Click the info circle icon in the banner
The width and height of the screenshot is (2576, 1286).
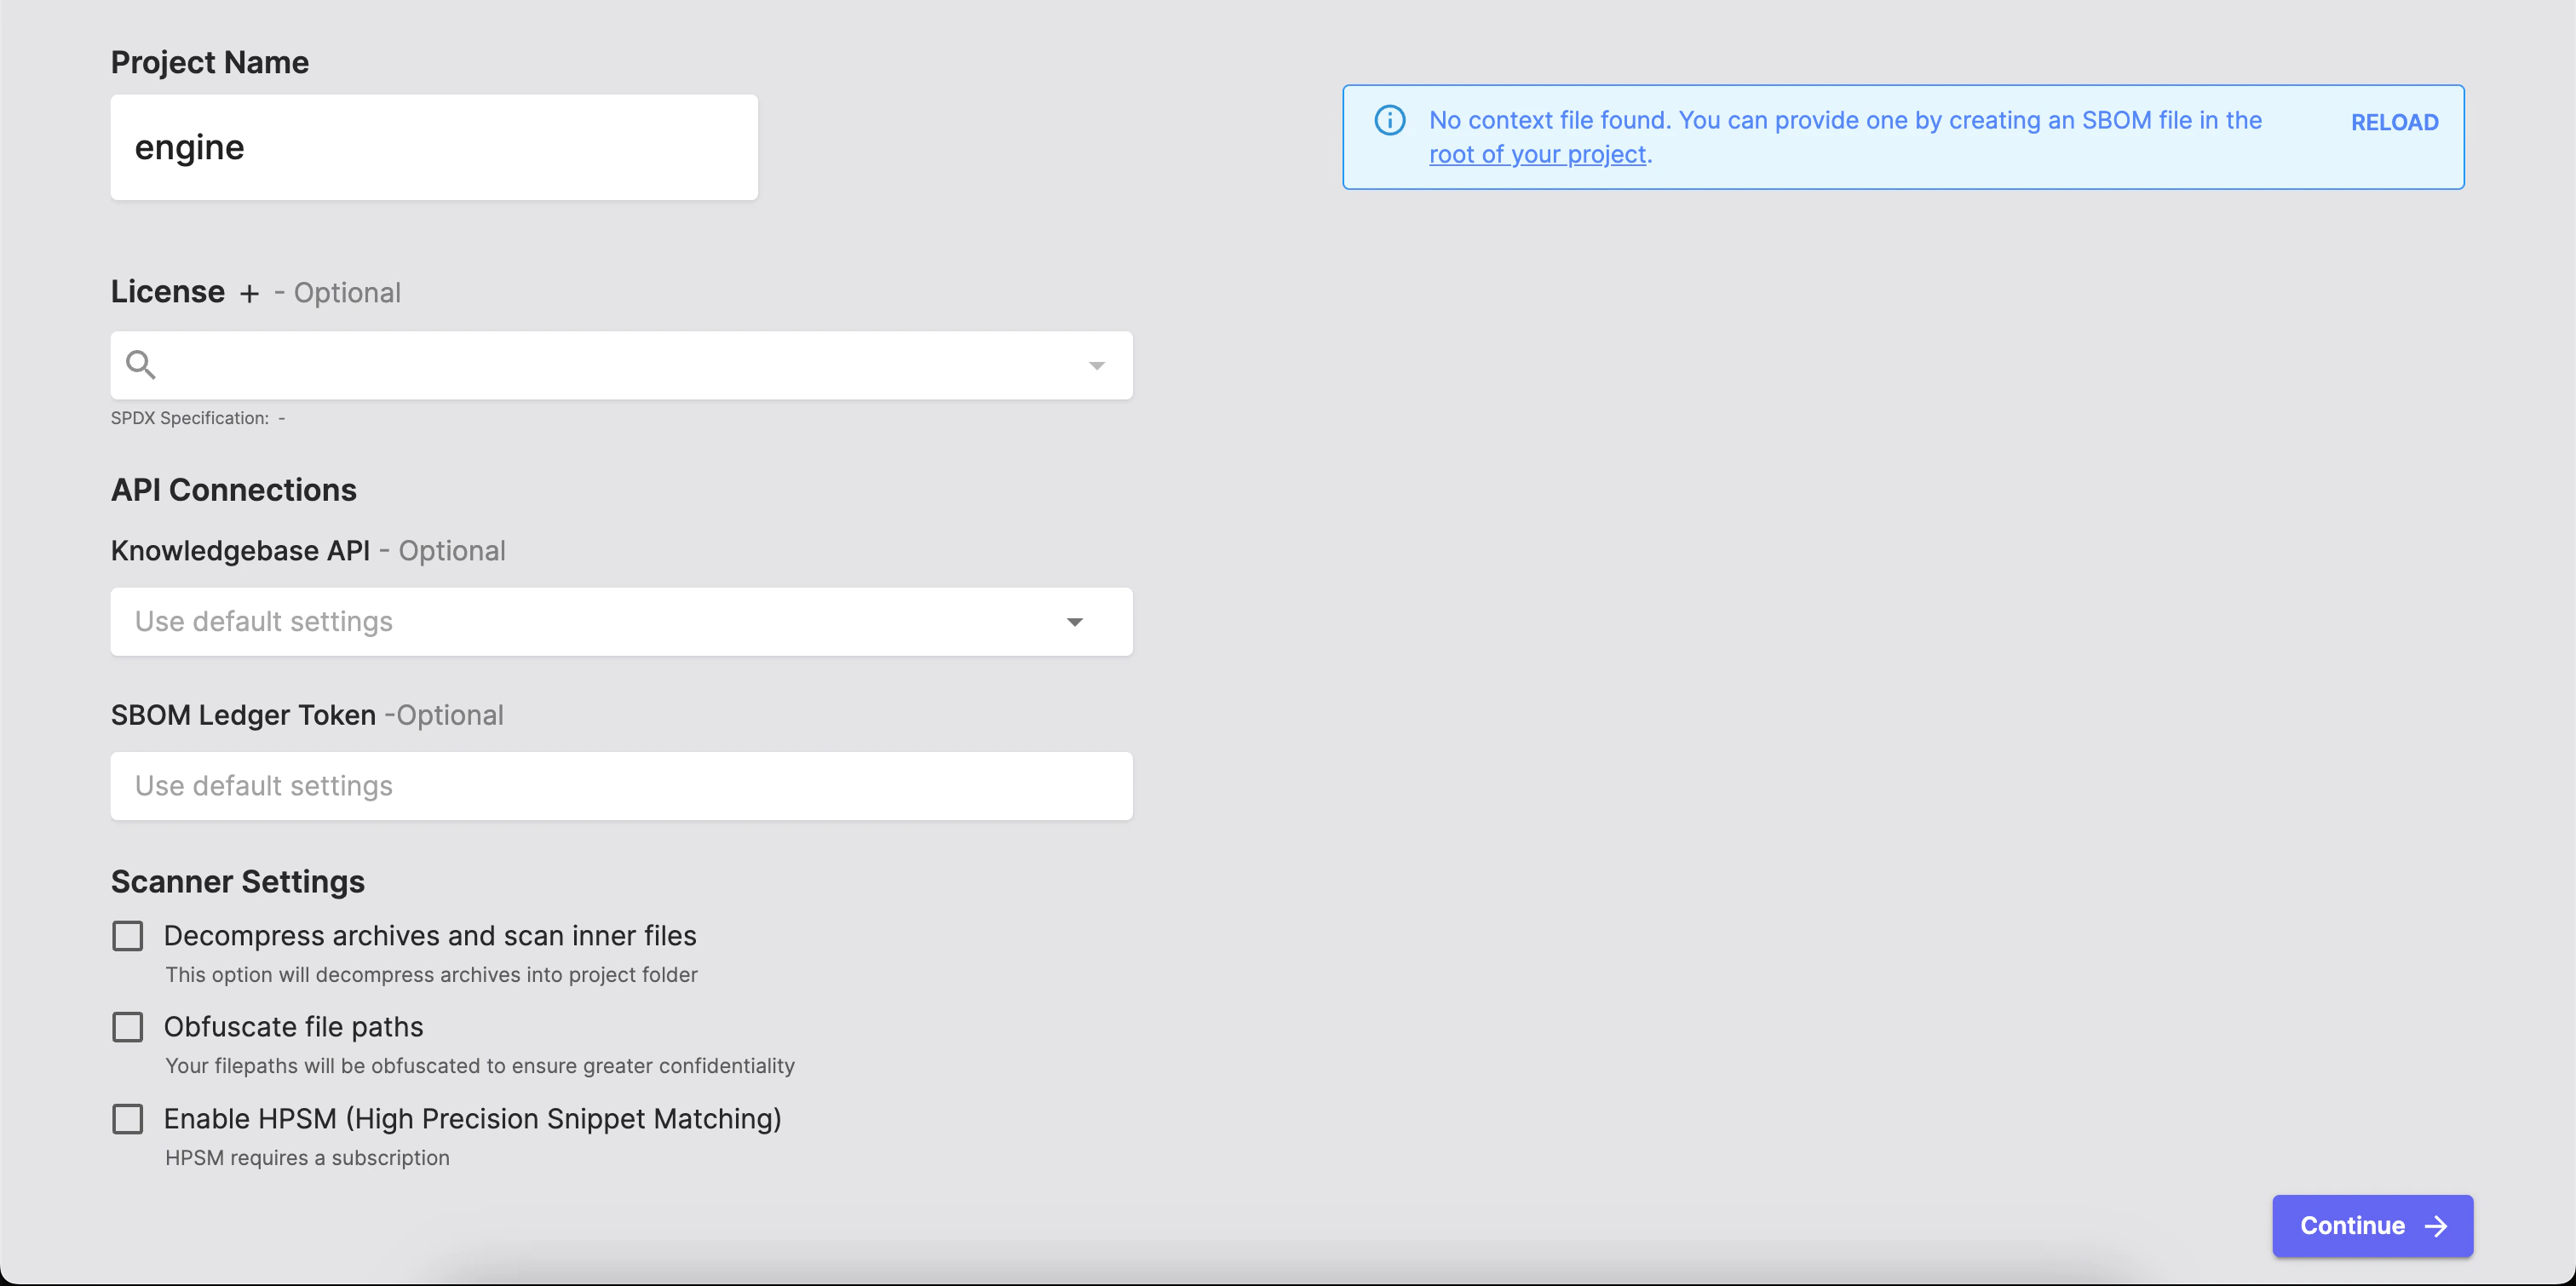pyautogui.click(x=1389, y=120)
